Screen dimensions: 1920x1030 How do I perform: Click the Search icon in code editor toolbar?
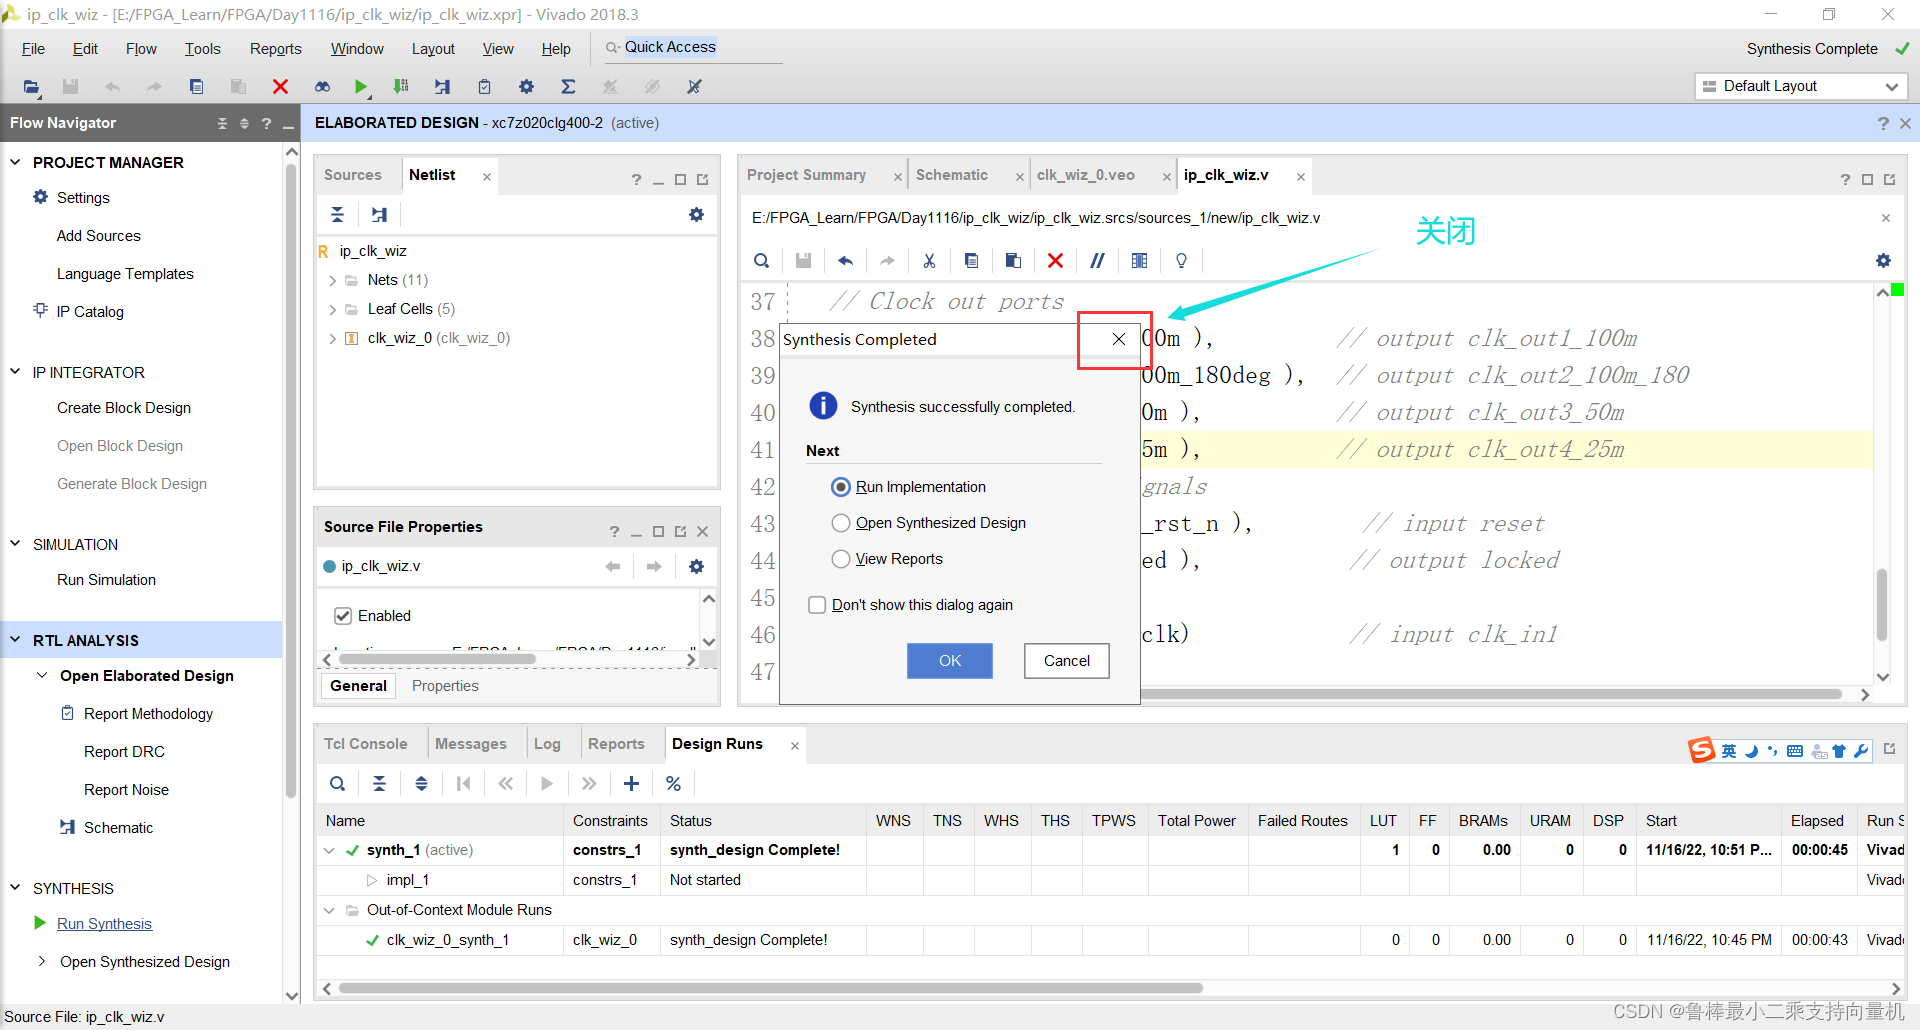[761, 261]
